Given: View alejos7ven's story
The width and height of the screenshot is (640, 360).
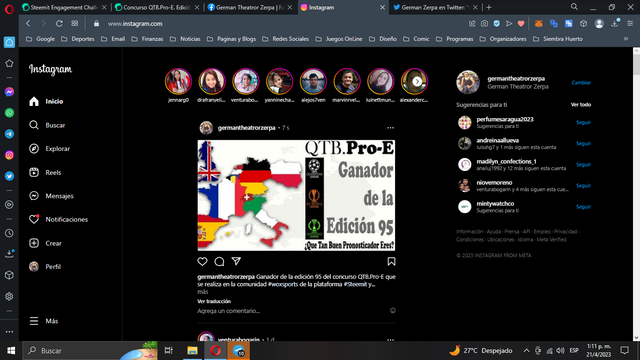Looking at the screenshot, I should pos(313,81).
